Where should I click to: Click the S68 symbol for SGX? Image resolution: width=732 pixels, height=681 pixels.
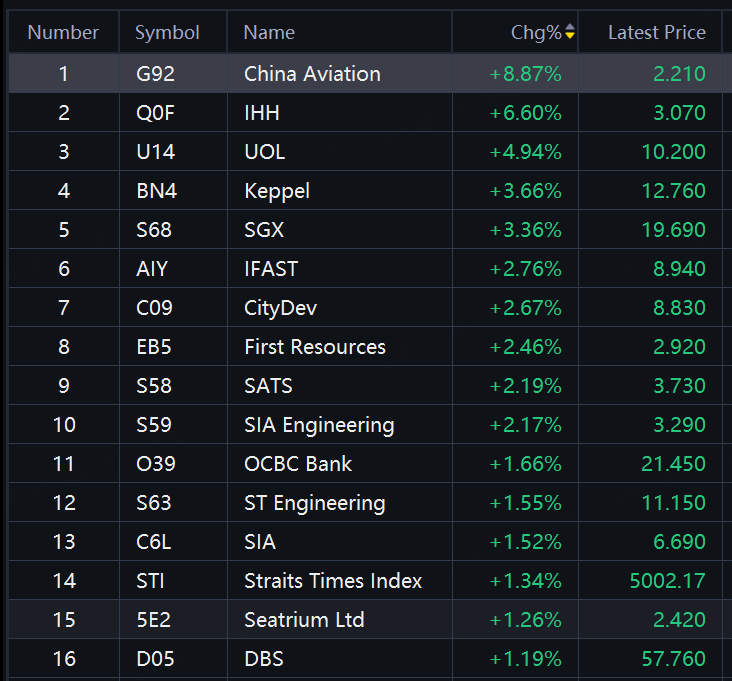coord(154,230)
